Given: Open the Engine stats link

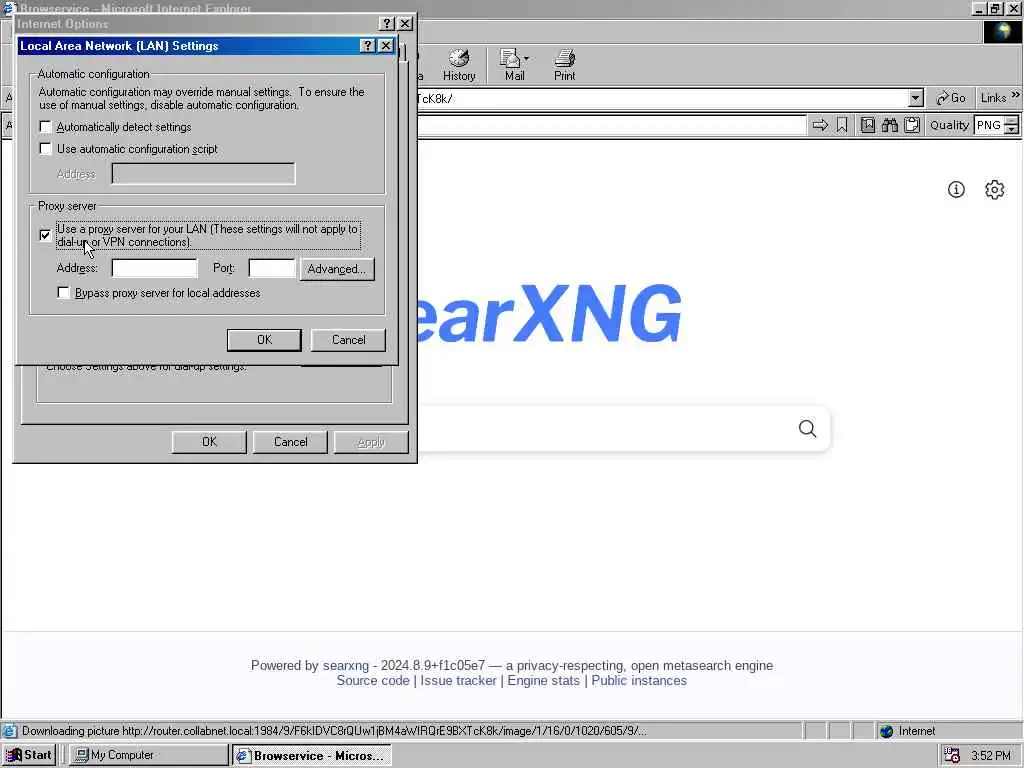Looking at the screenshot, I should 543,680.
